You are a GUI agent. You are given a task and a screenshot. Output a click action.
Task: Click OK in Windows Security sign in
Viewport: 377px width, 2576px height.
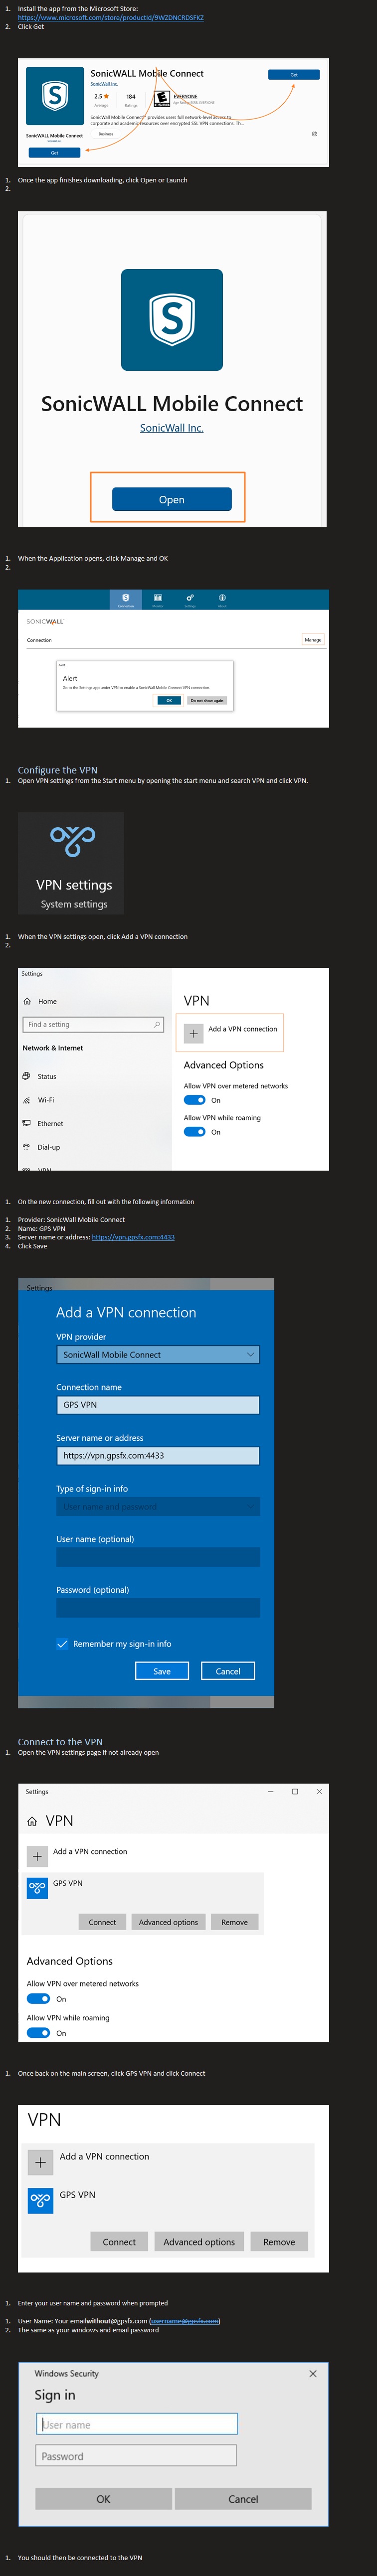tap(103, 2499)
